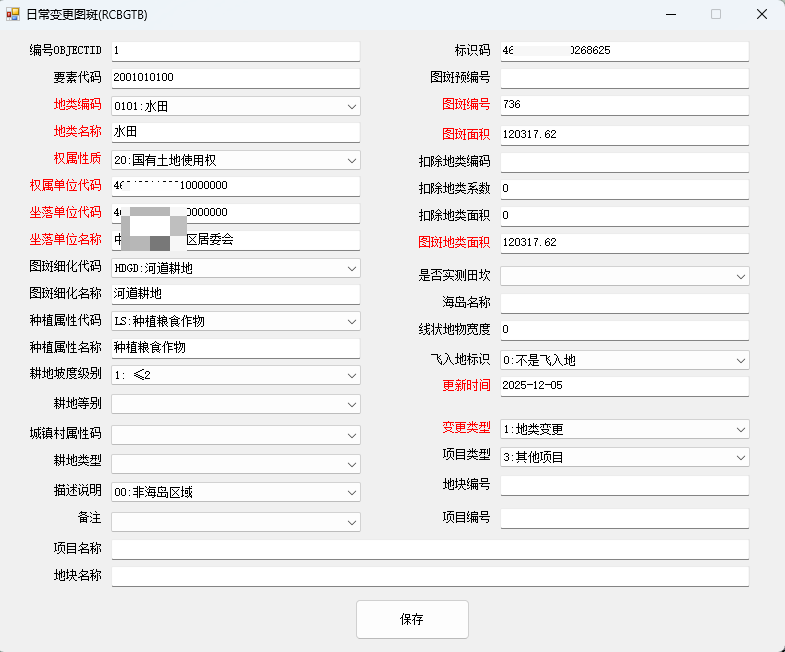Expand the 权属性质 combo box

pyautogui.click(x=236, y=160)
